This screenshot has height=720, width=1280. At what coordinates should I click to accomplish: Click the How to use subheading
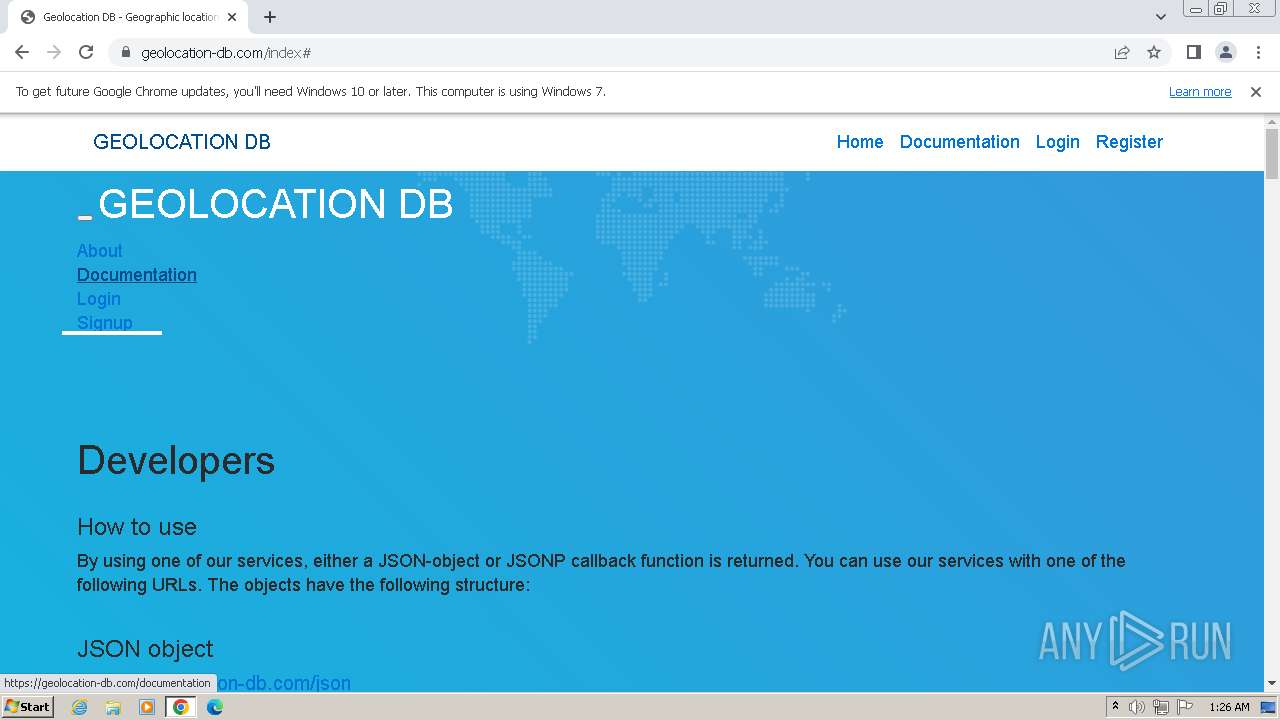pyautogui.click(x=137, y=527)
